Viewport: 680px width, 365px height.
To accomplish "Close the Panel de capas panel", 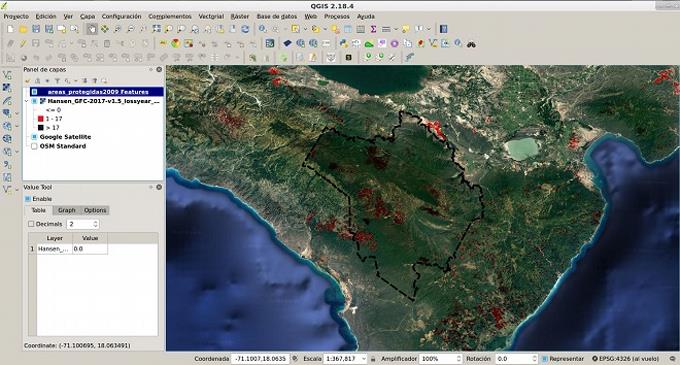I will (x=159, y=69).
